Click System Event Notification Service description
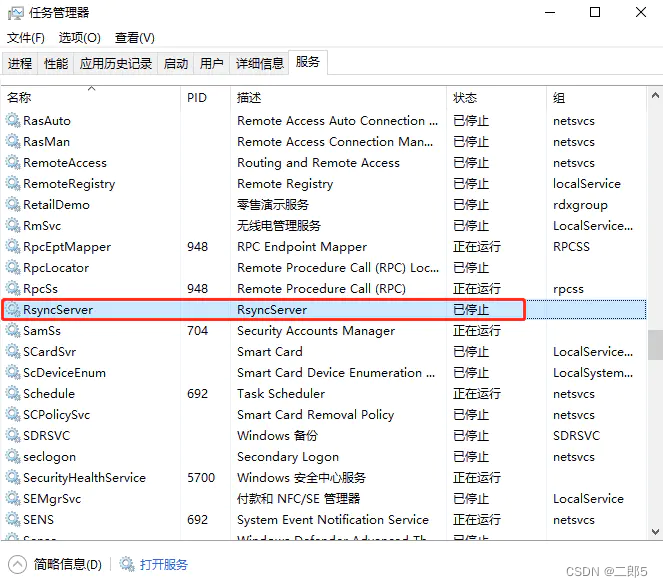Screen dimensions: 663x587 pyautogui.click(x=333, y=519)
